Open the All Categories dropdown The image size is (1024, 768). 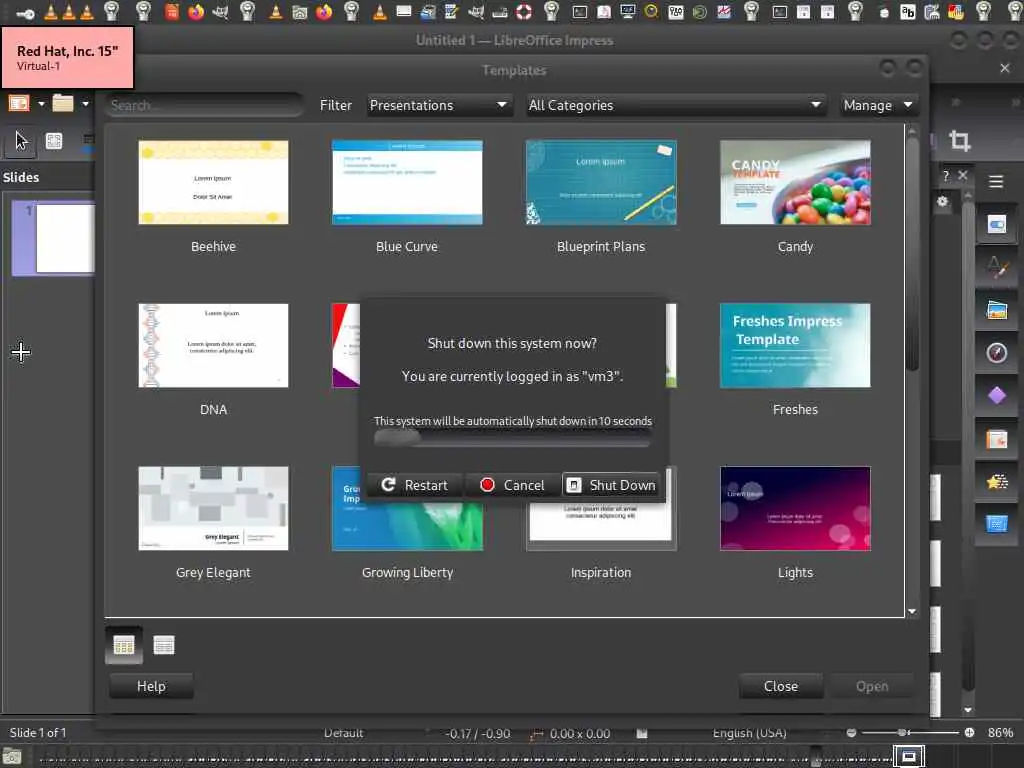pyautogui.click(x=675, y=105)
